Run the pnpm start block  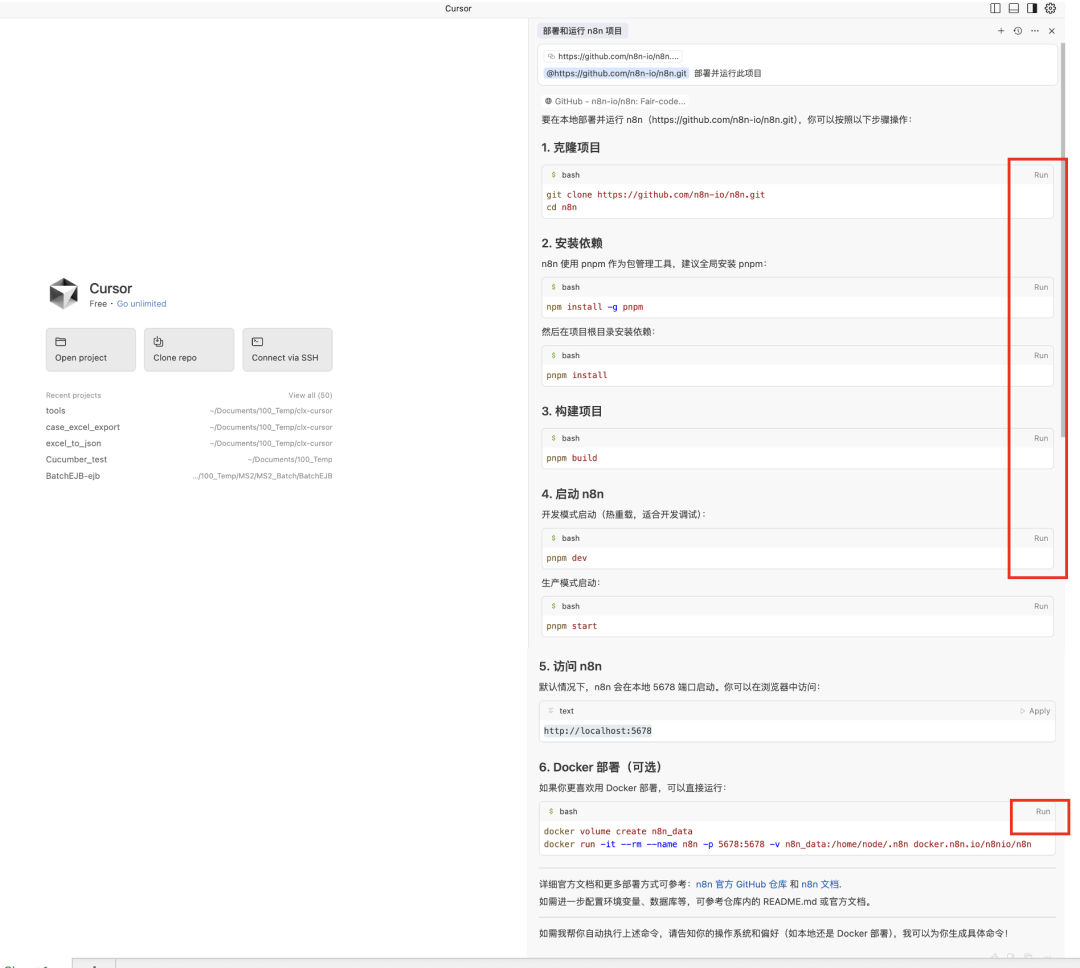pyautogui.click(x=1041, y=606)
